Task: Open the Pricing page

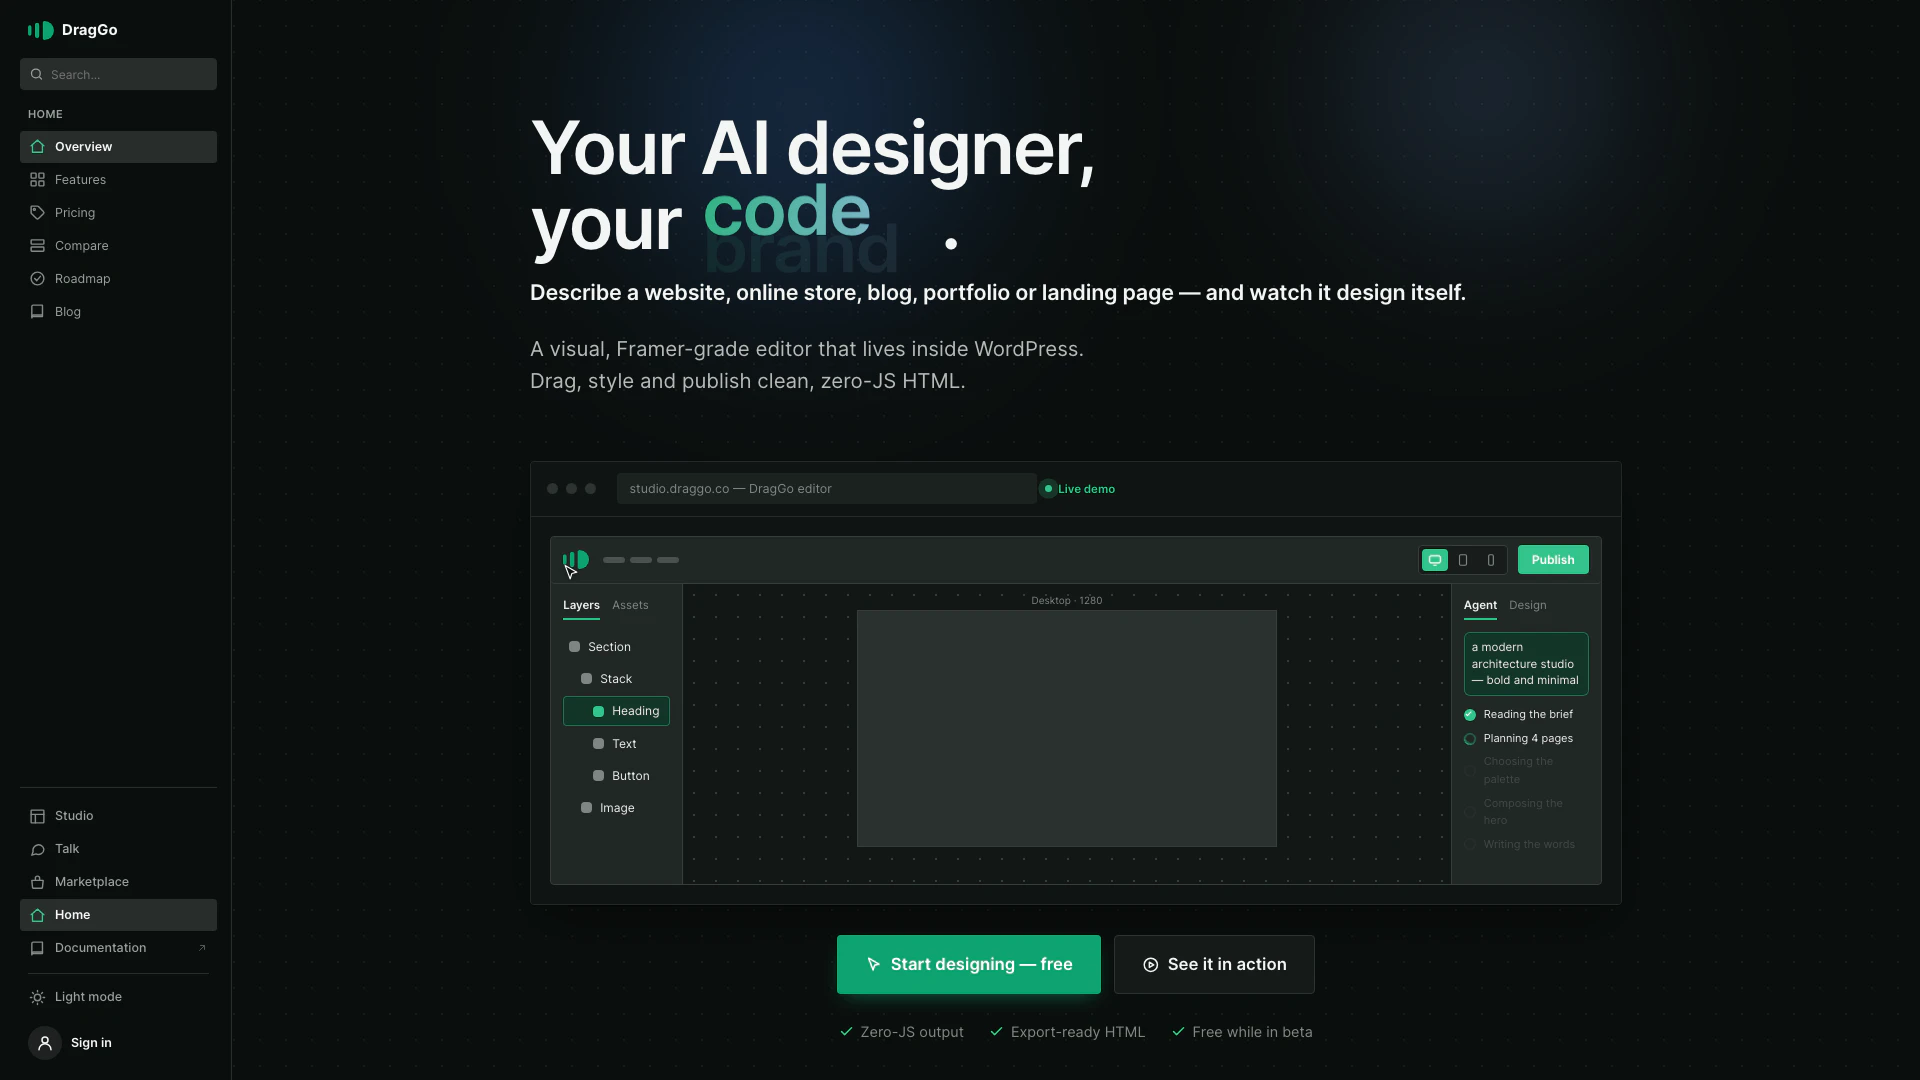Action: (x=118, y=213)
